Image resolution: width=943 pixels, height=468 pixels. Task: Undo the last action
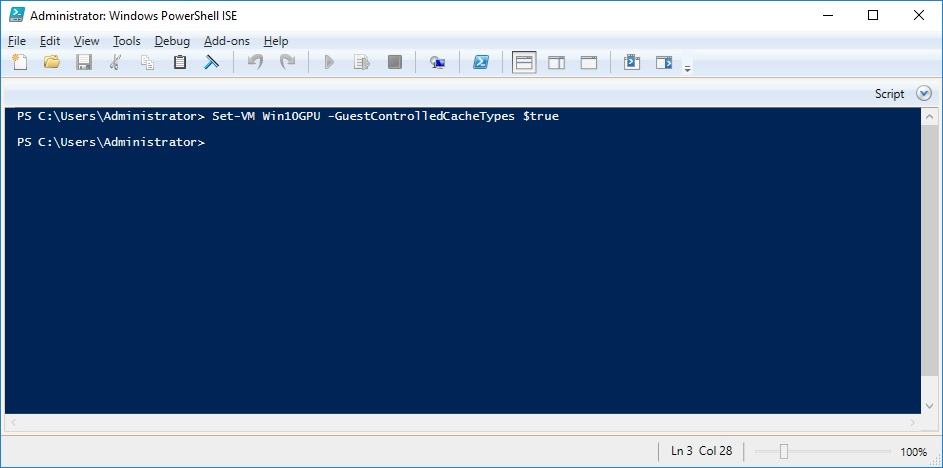[256, 62]
